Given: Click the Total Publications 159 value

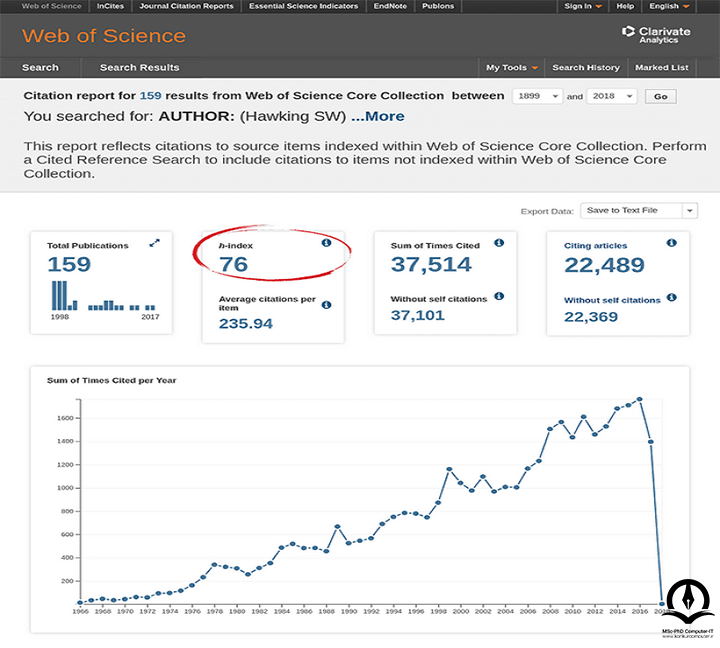Looking at the screenshot, I should pyautogui.click(x=69, y=265).
